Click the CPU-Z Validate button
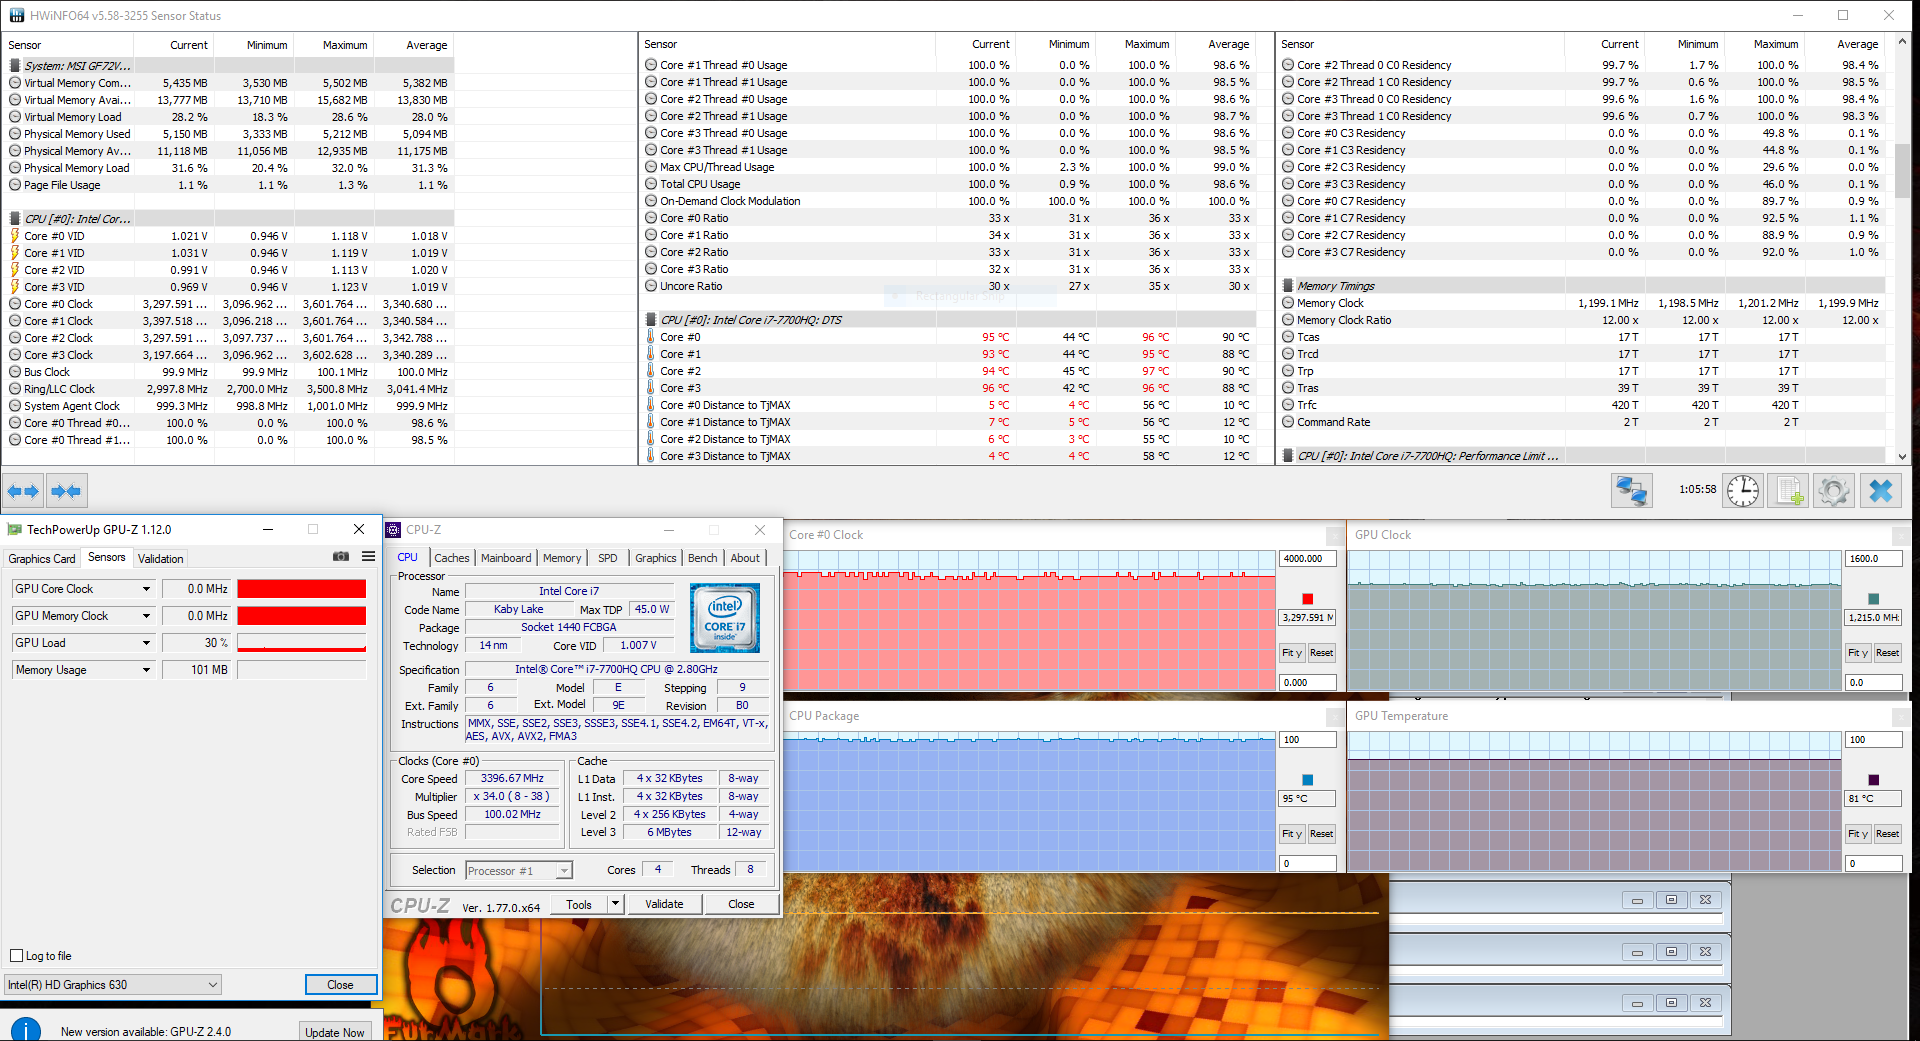Viewport: 1920px width, 1041px height. 664,904
